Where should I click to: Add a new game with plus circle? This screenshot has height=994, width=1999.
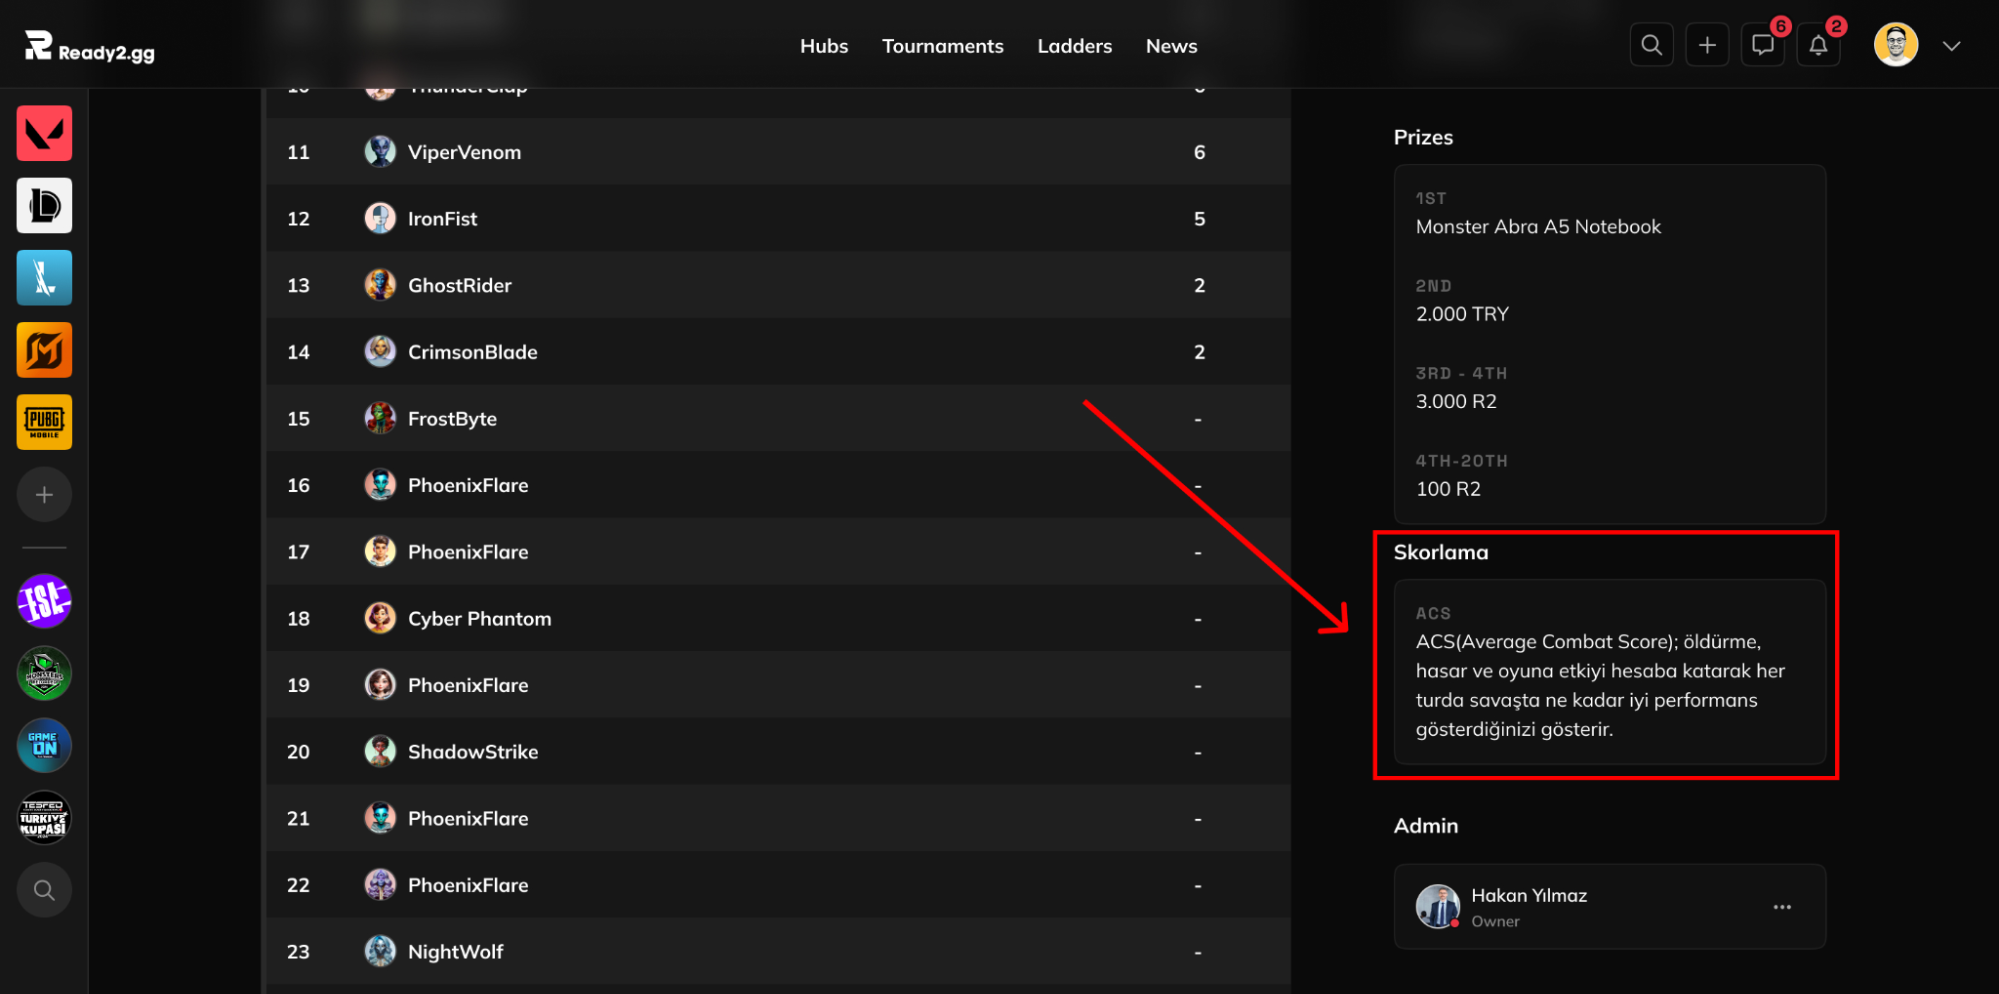pos(44,494)
